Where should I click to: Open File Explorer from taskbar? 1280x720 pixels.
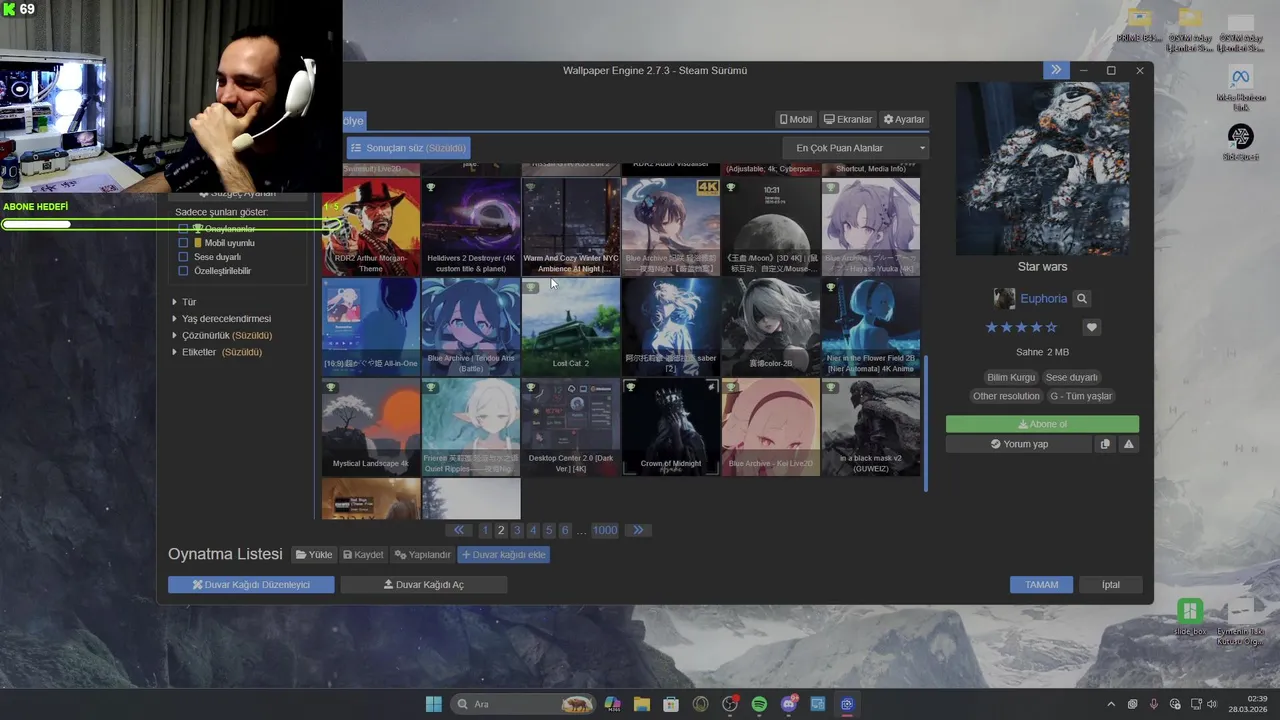point(641,704)
